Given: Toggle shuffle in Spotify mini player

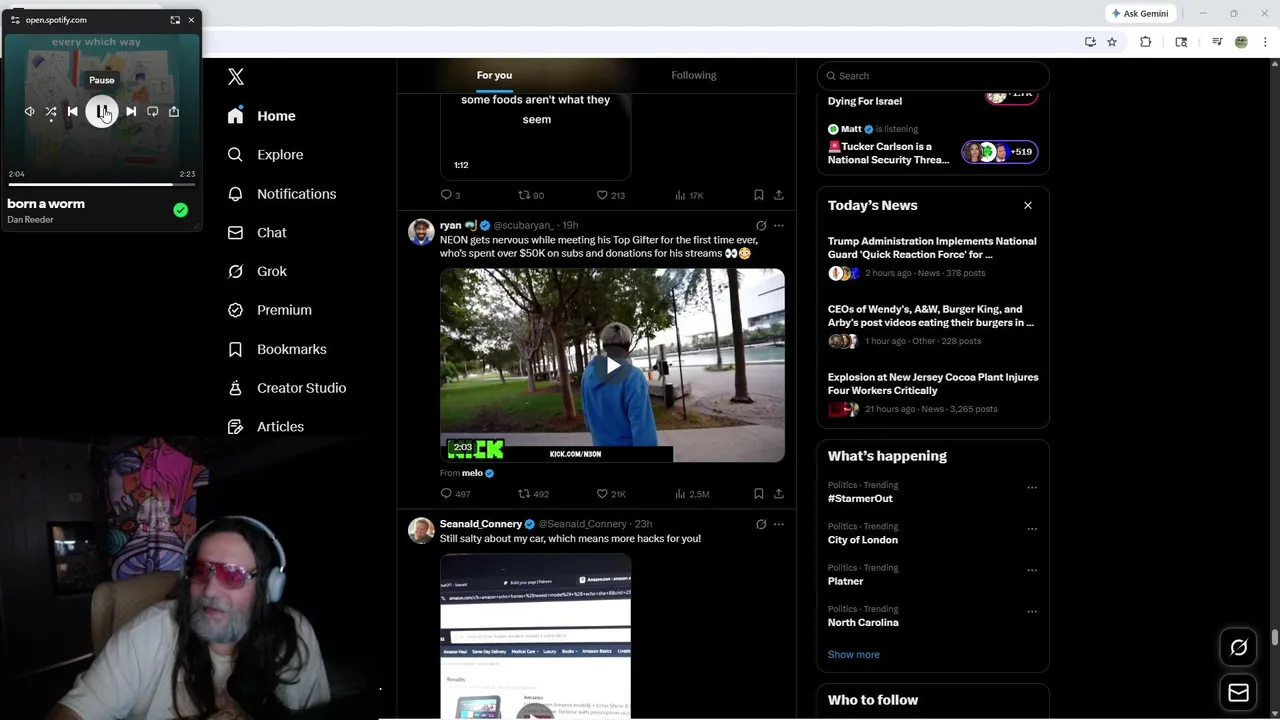Looking at the screenshot, I should tap(51, 112).
